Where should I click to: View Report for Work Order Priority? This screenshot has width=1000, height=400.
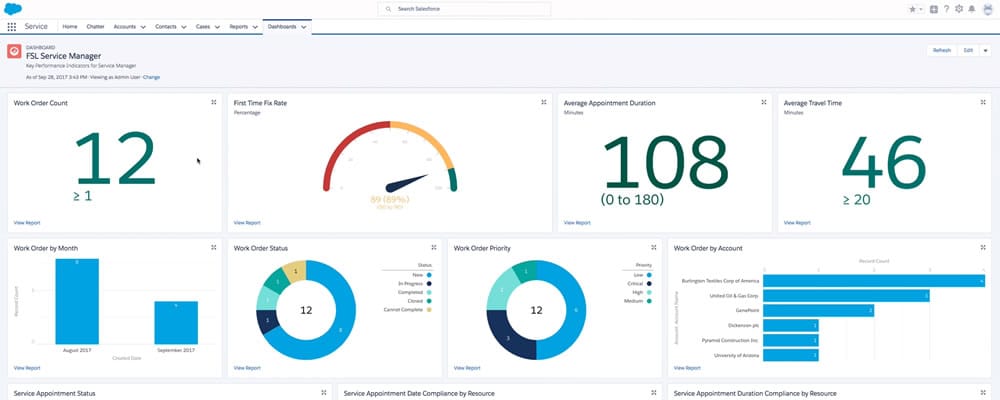pyautogui.click(x=467, y=368)
